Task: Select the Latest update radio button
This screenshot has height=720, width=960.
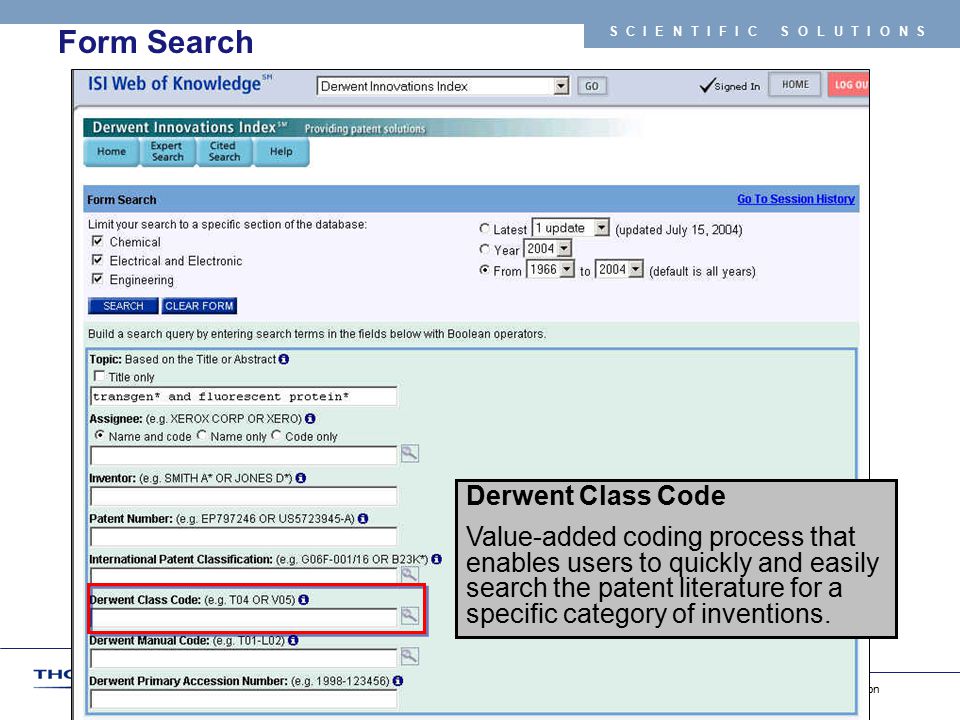Action: (484, 228)
